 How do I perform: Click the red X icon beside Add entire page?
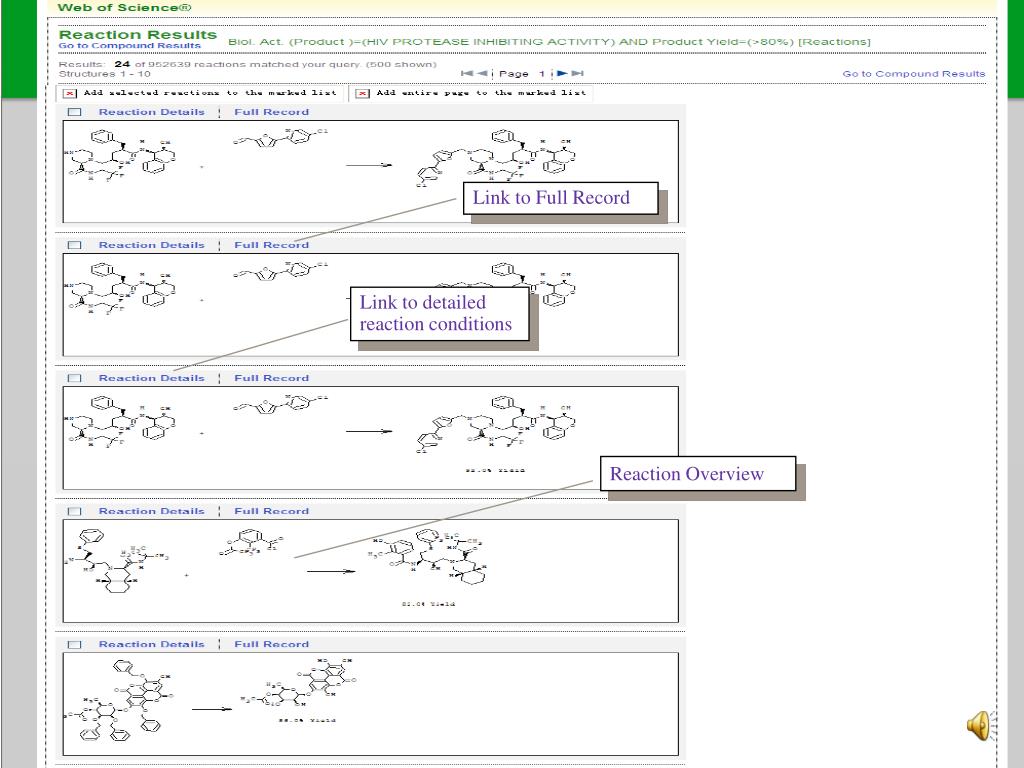(x=362, y=93)
